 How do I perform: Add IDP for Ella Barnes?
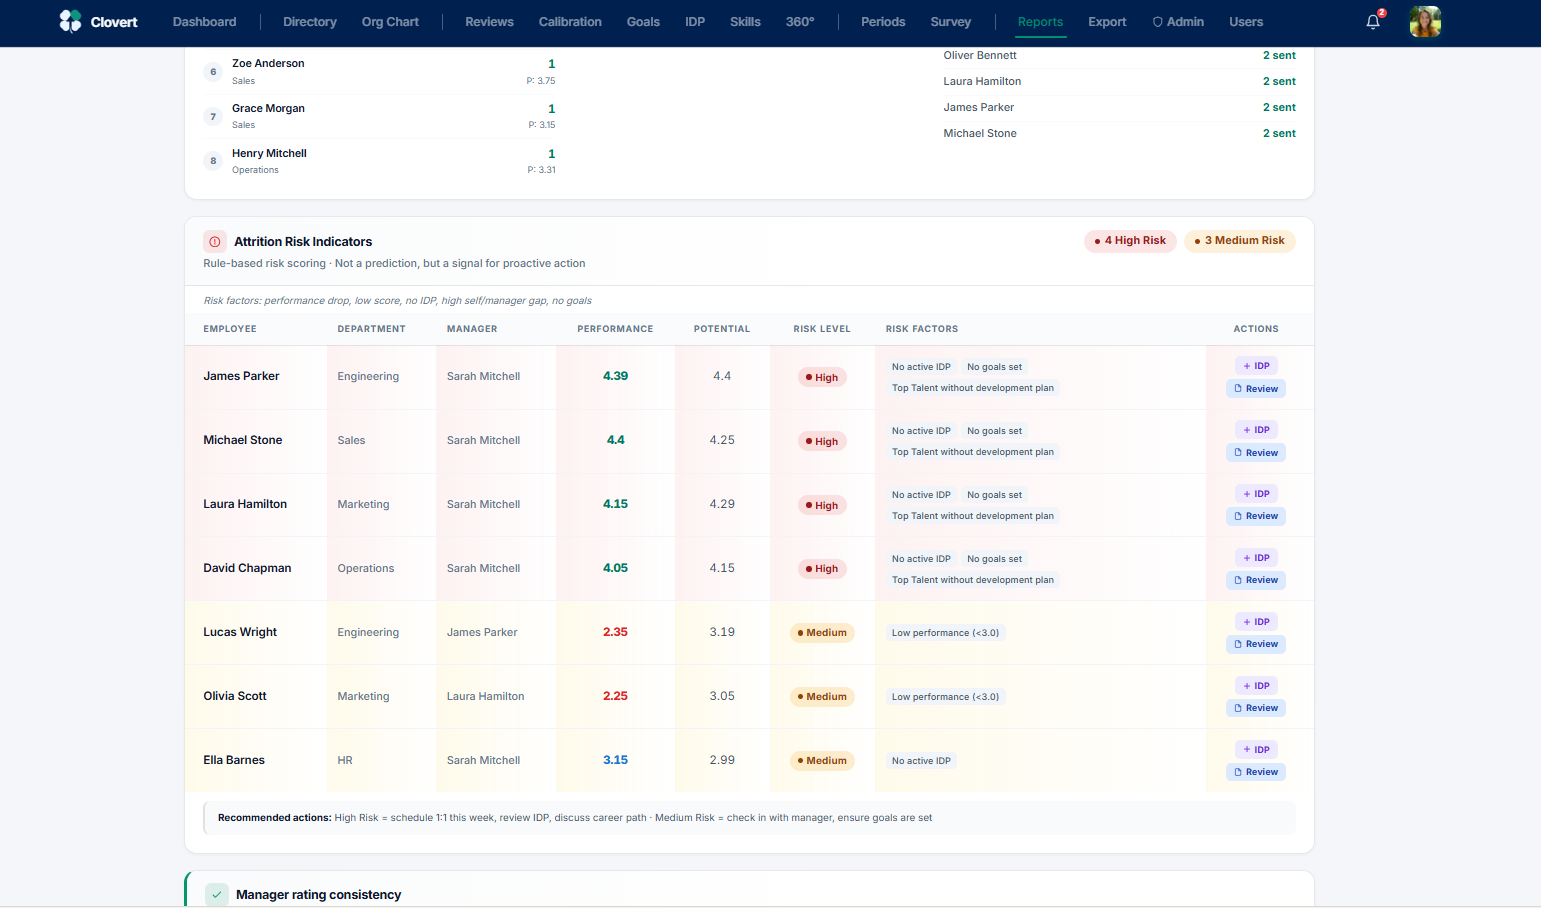[x=1256, y=750]
